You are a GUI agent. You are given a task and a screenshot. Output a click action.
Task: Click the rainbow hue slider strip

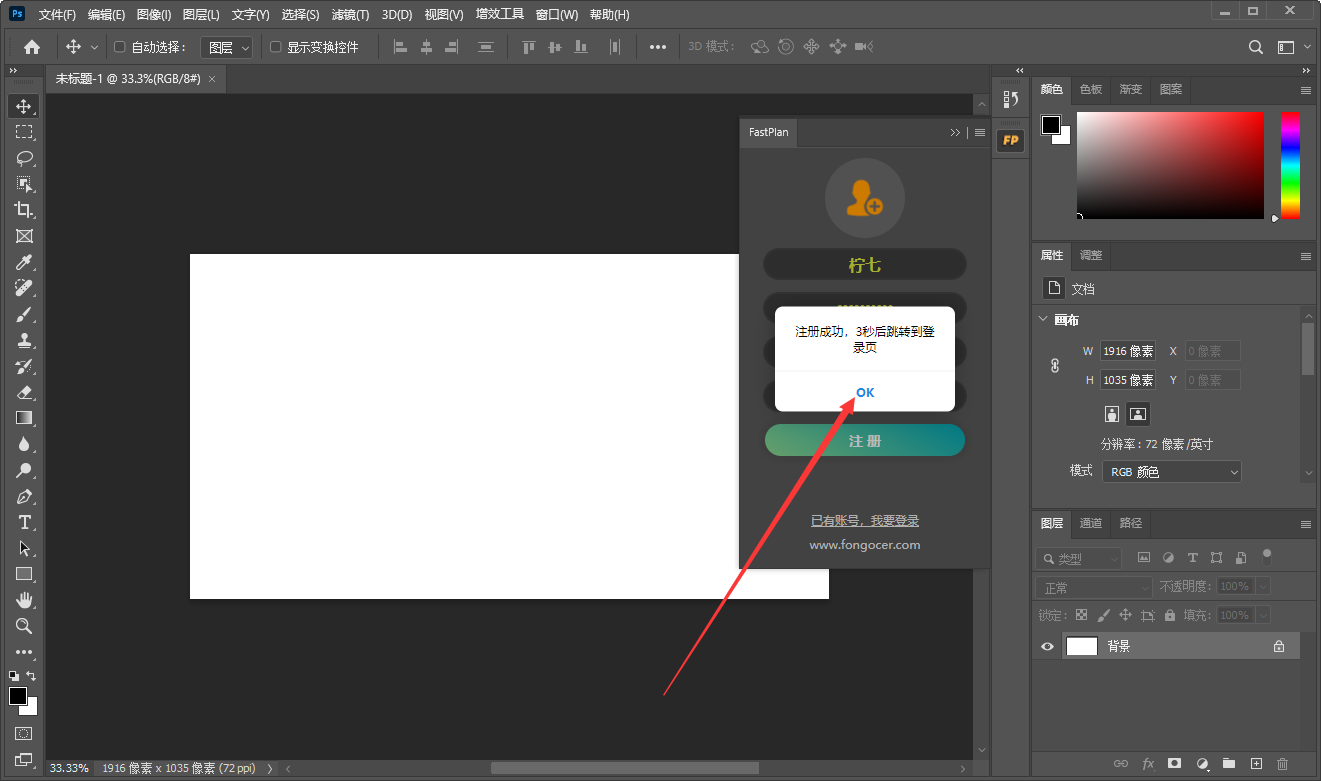pos(1290,165)
